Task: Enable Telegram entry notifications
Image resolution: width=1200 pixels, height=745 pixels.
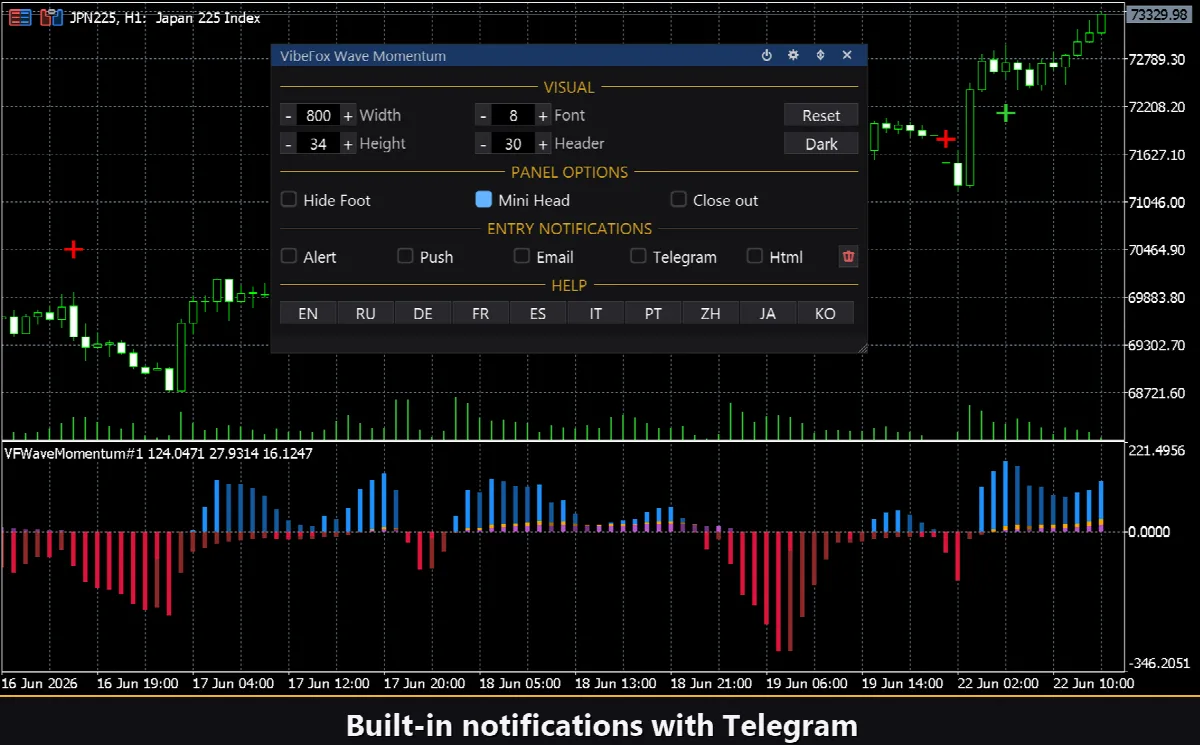Action: pos(638,257)
